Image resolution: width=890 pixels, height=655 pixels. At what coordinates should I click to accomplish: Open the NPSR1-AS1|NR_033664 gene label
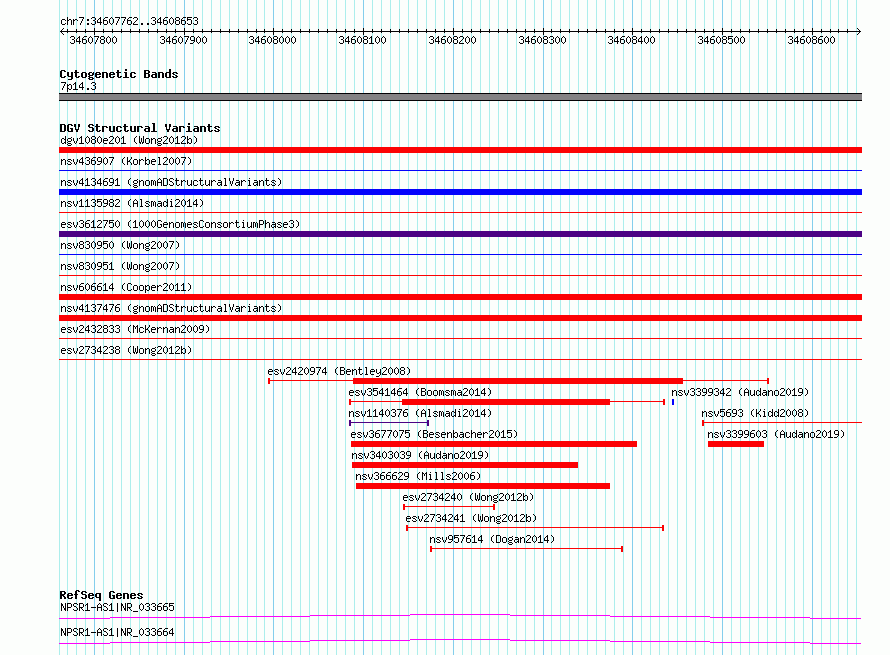tap(117, 632)
